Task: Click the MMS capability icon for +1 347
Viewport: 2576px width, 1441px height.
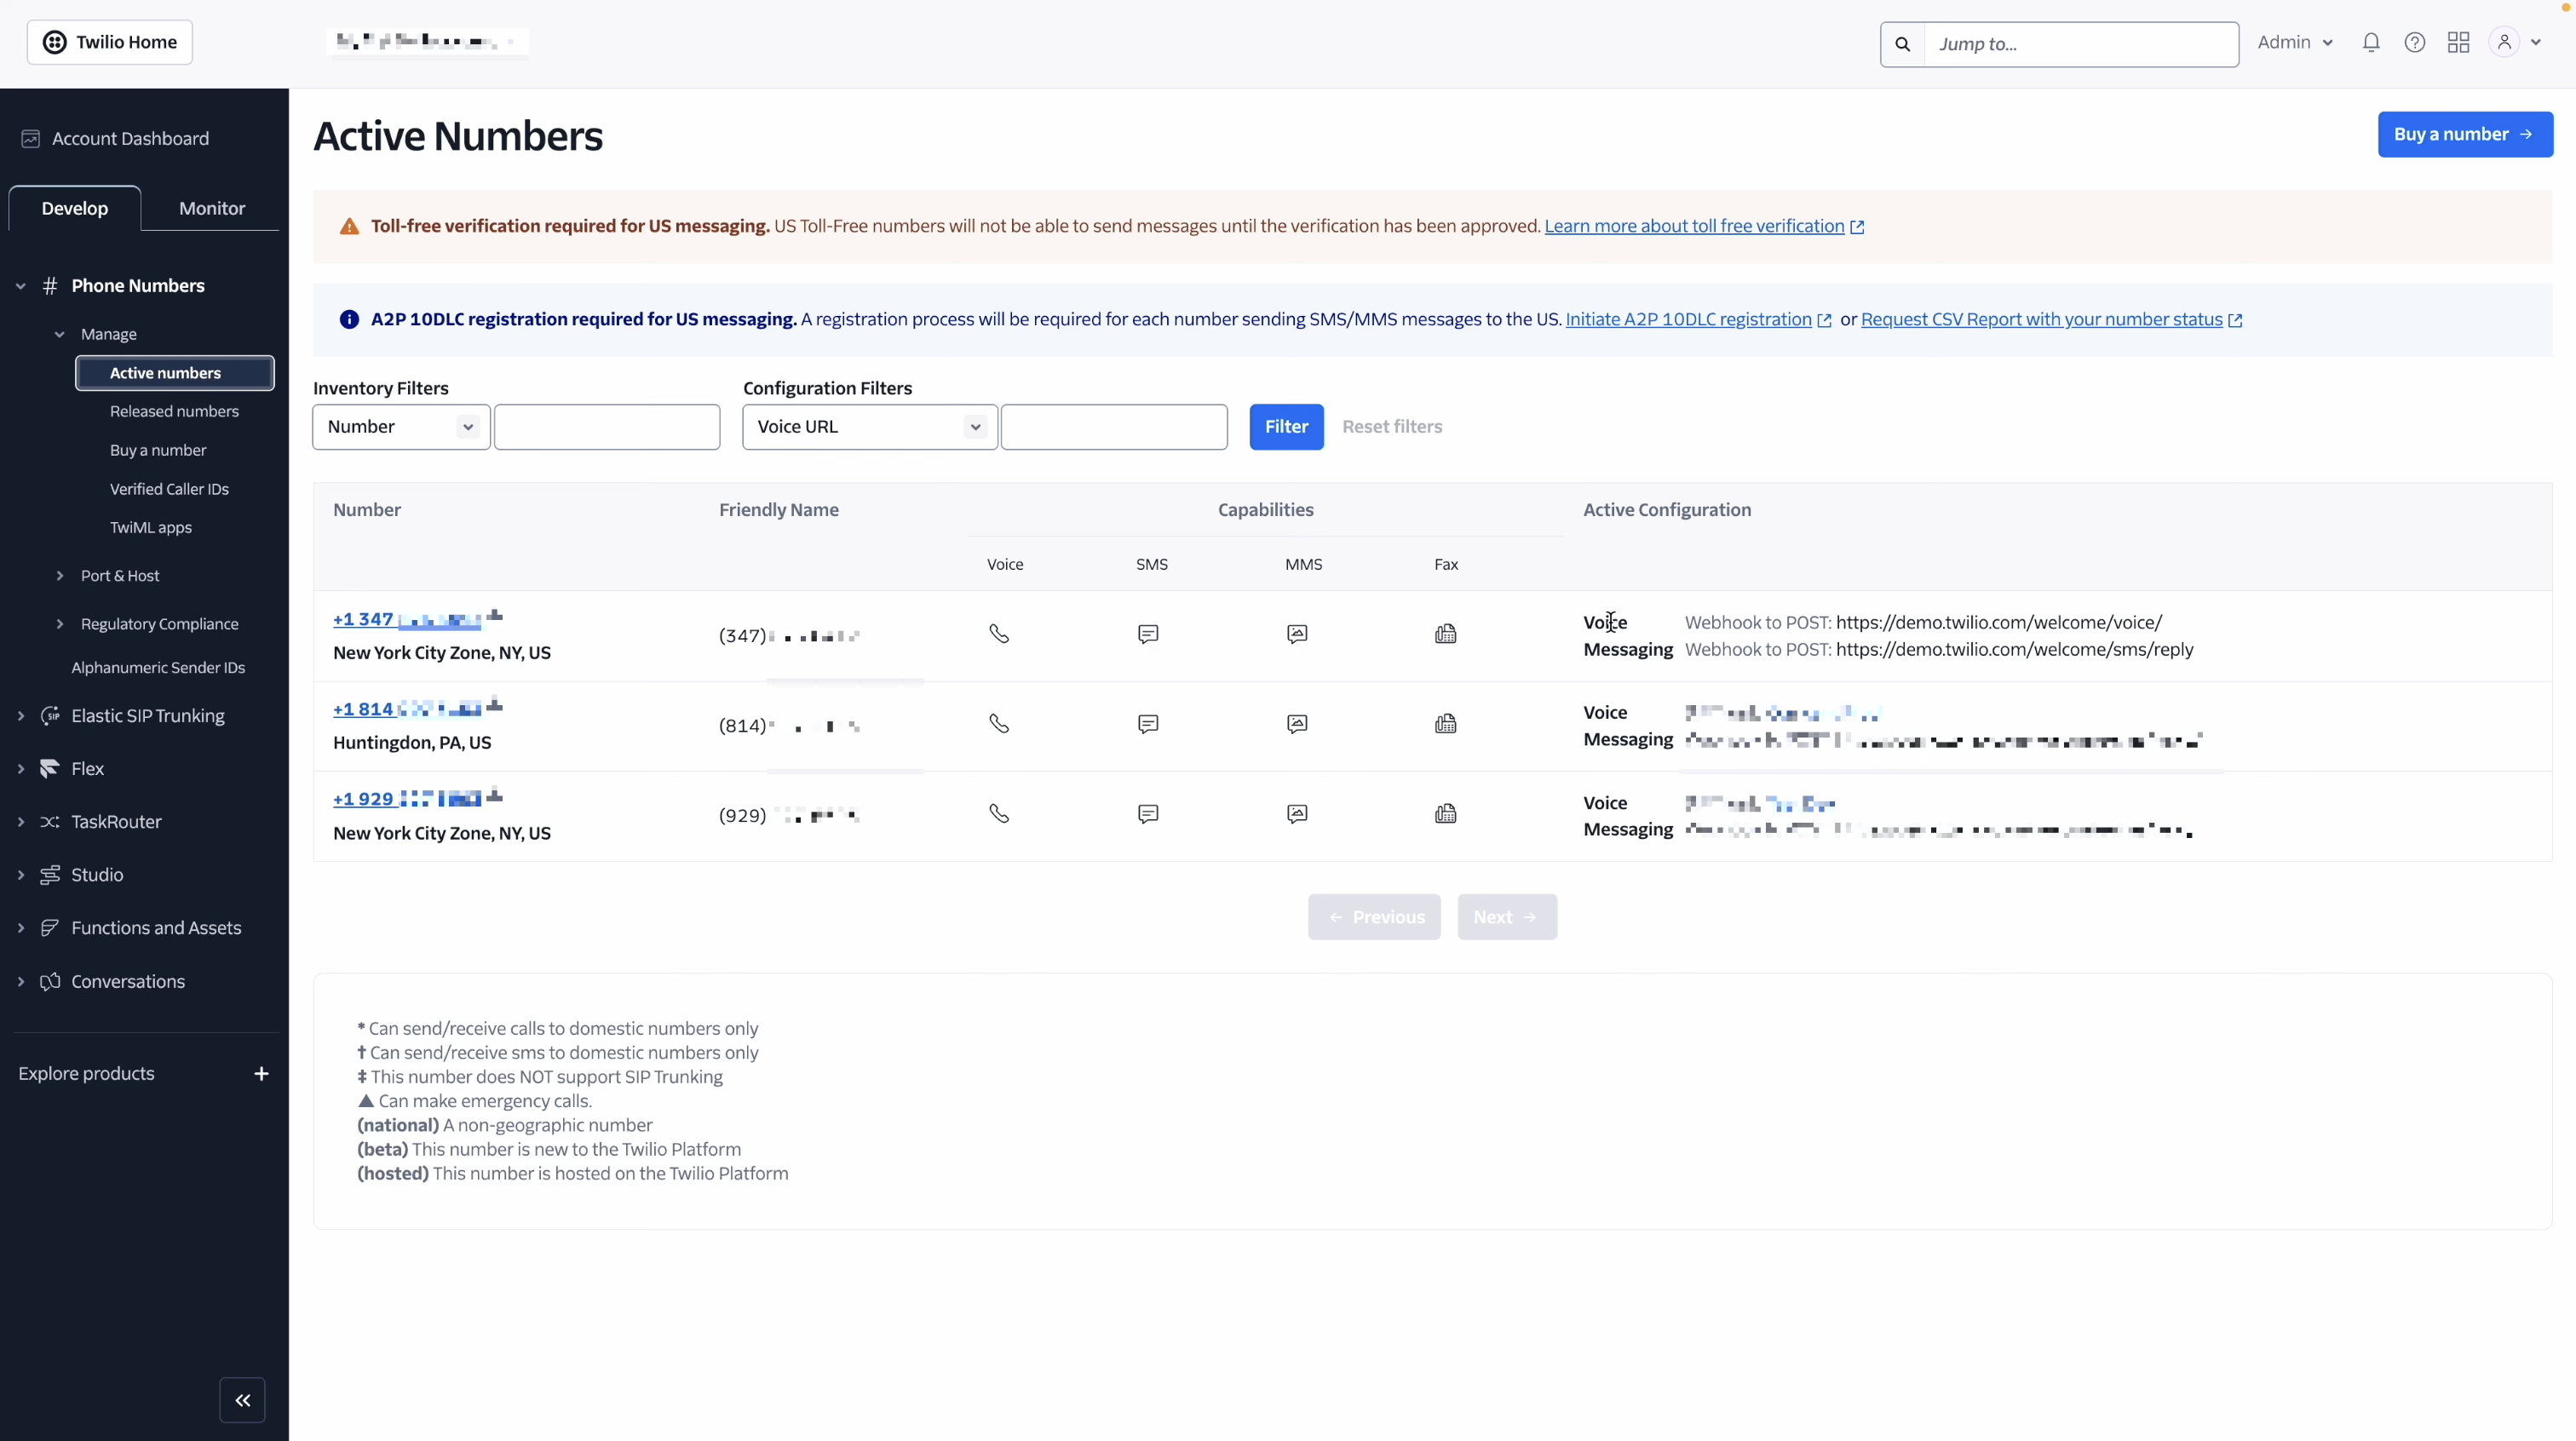Action: 1297,634
